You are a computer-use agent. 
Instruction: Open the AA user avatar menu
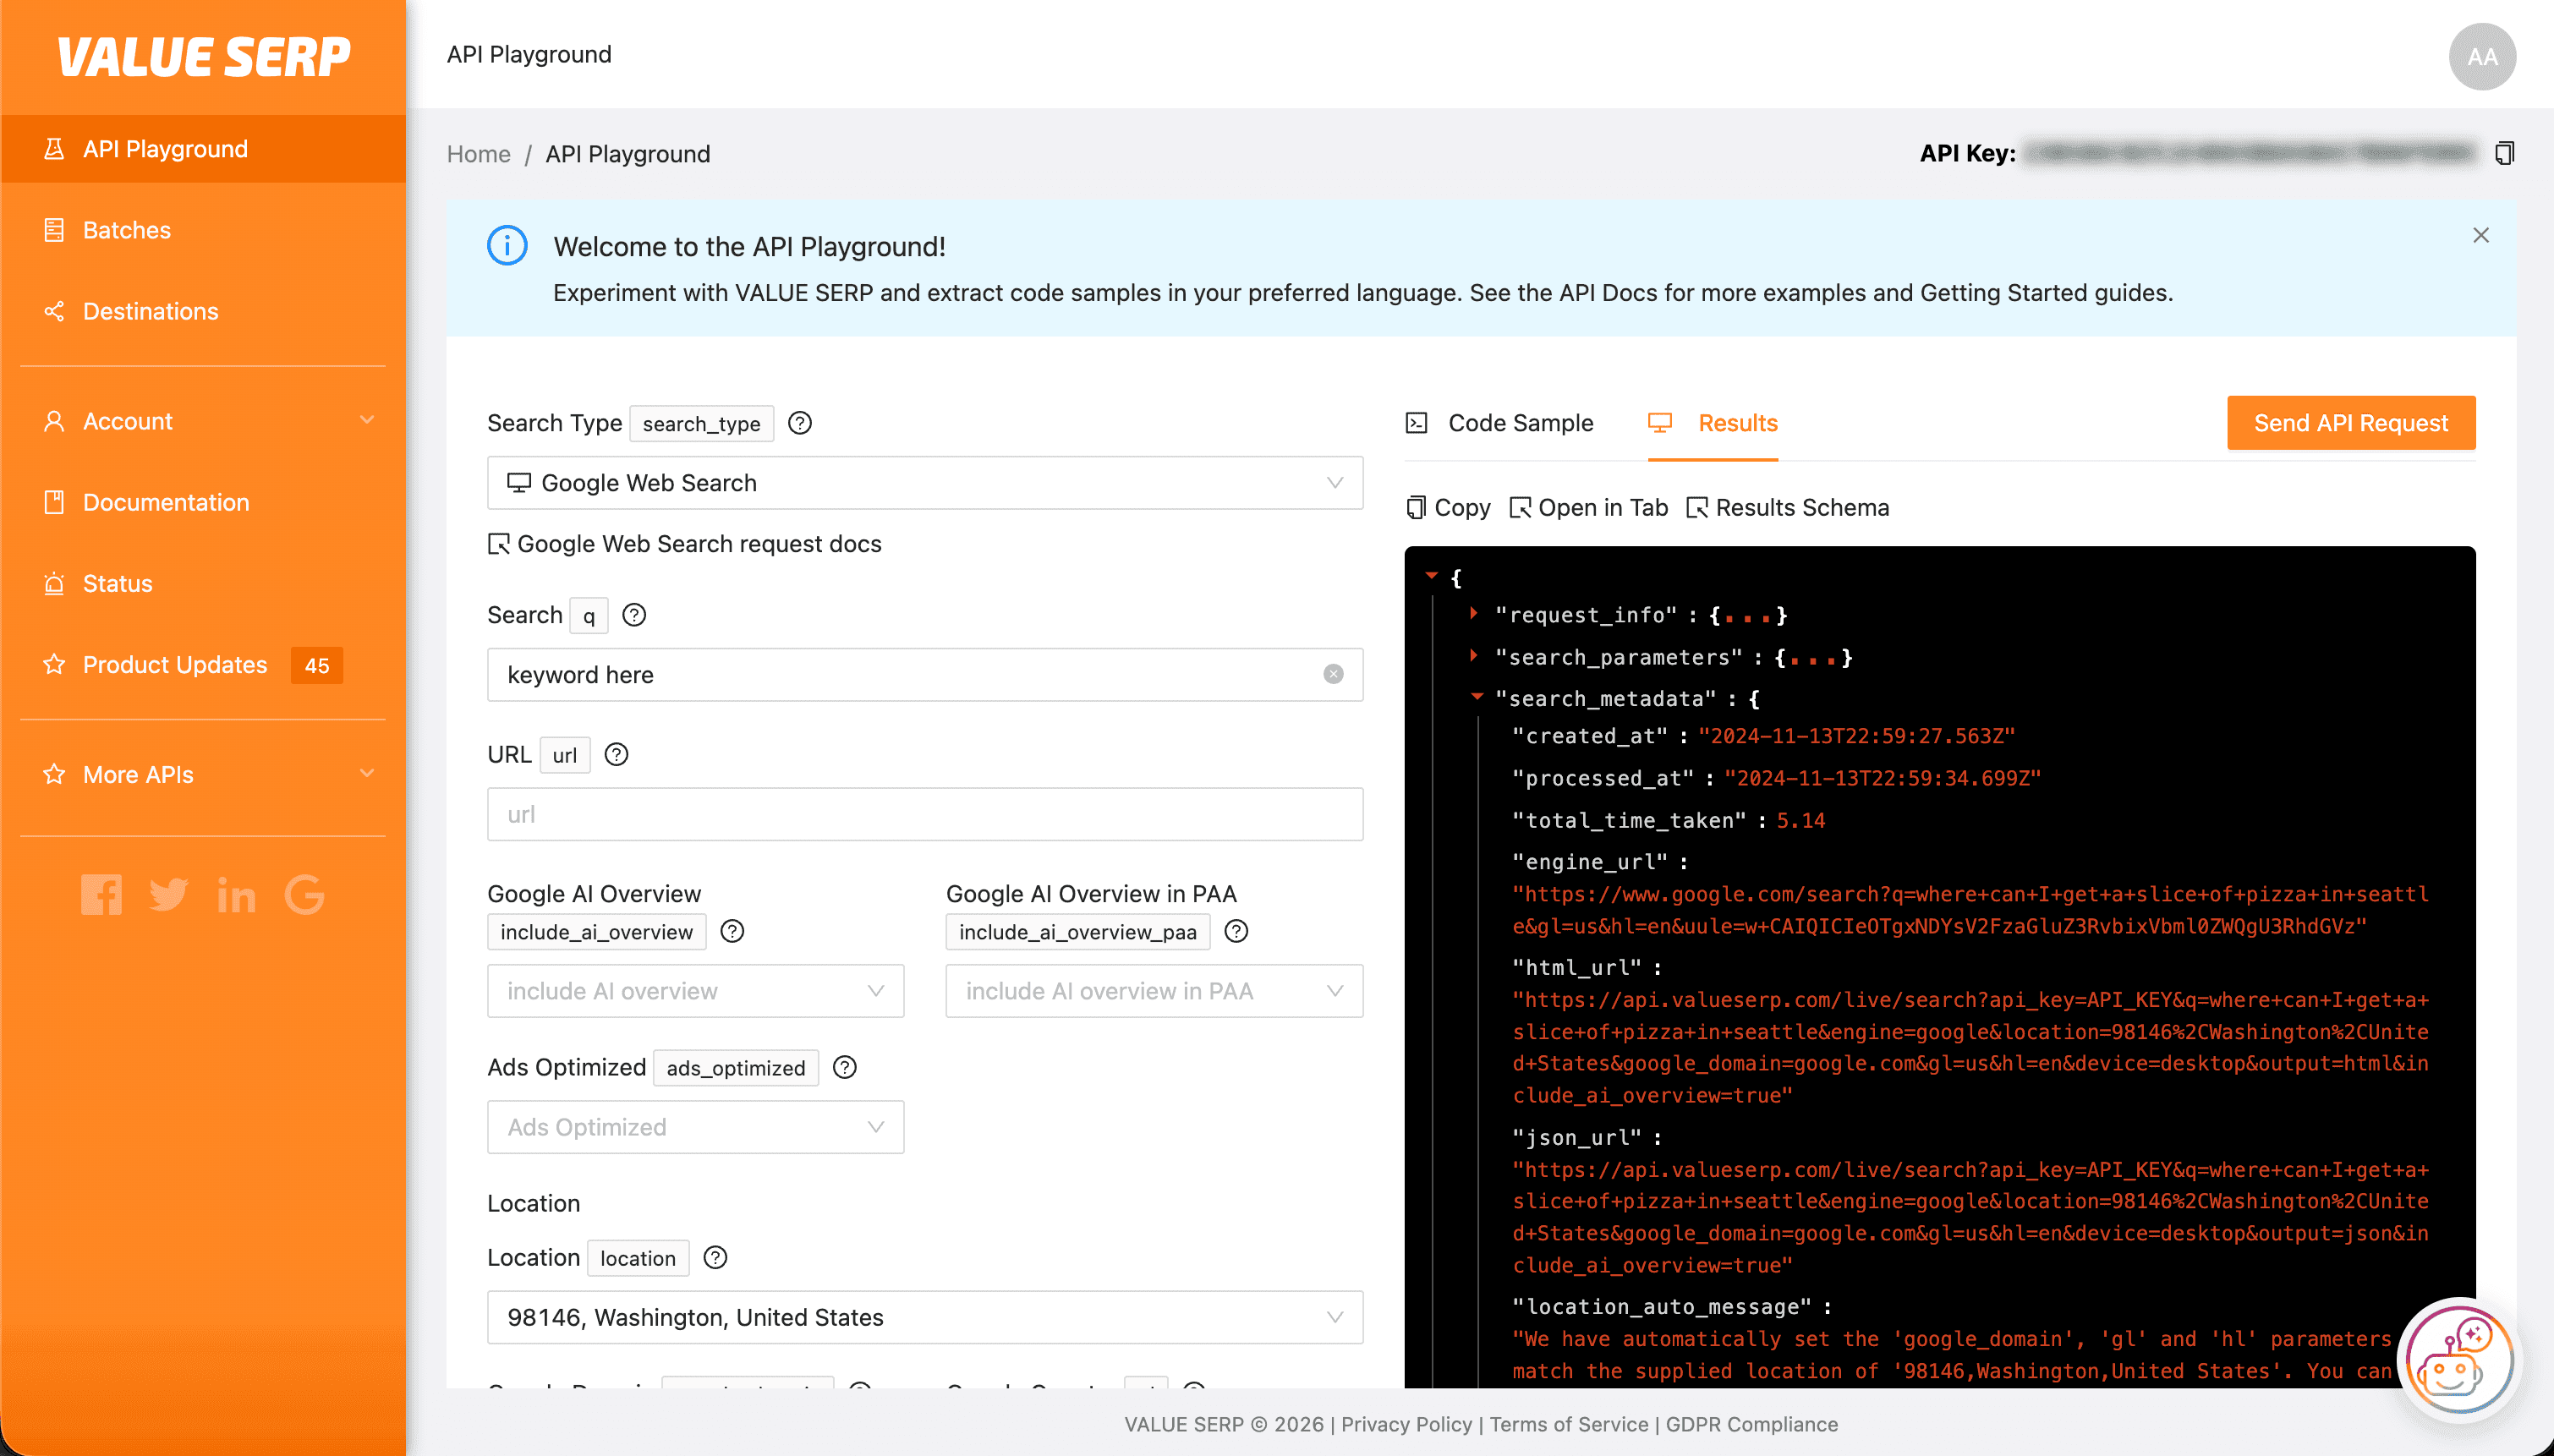[x=2482, y=56]
